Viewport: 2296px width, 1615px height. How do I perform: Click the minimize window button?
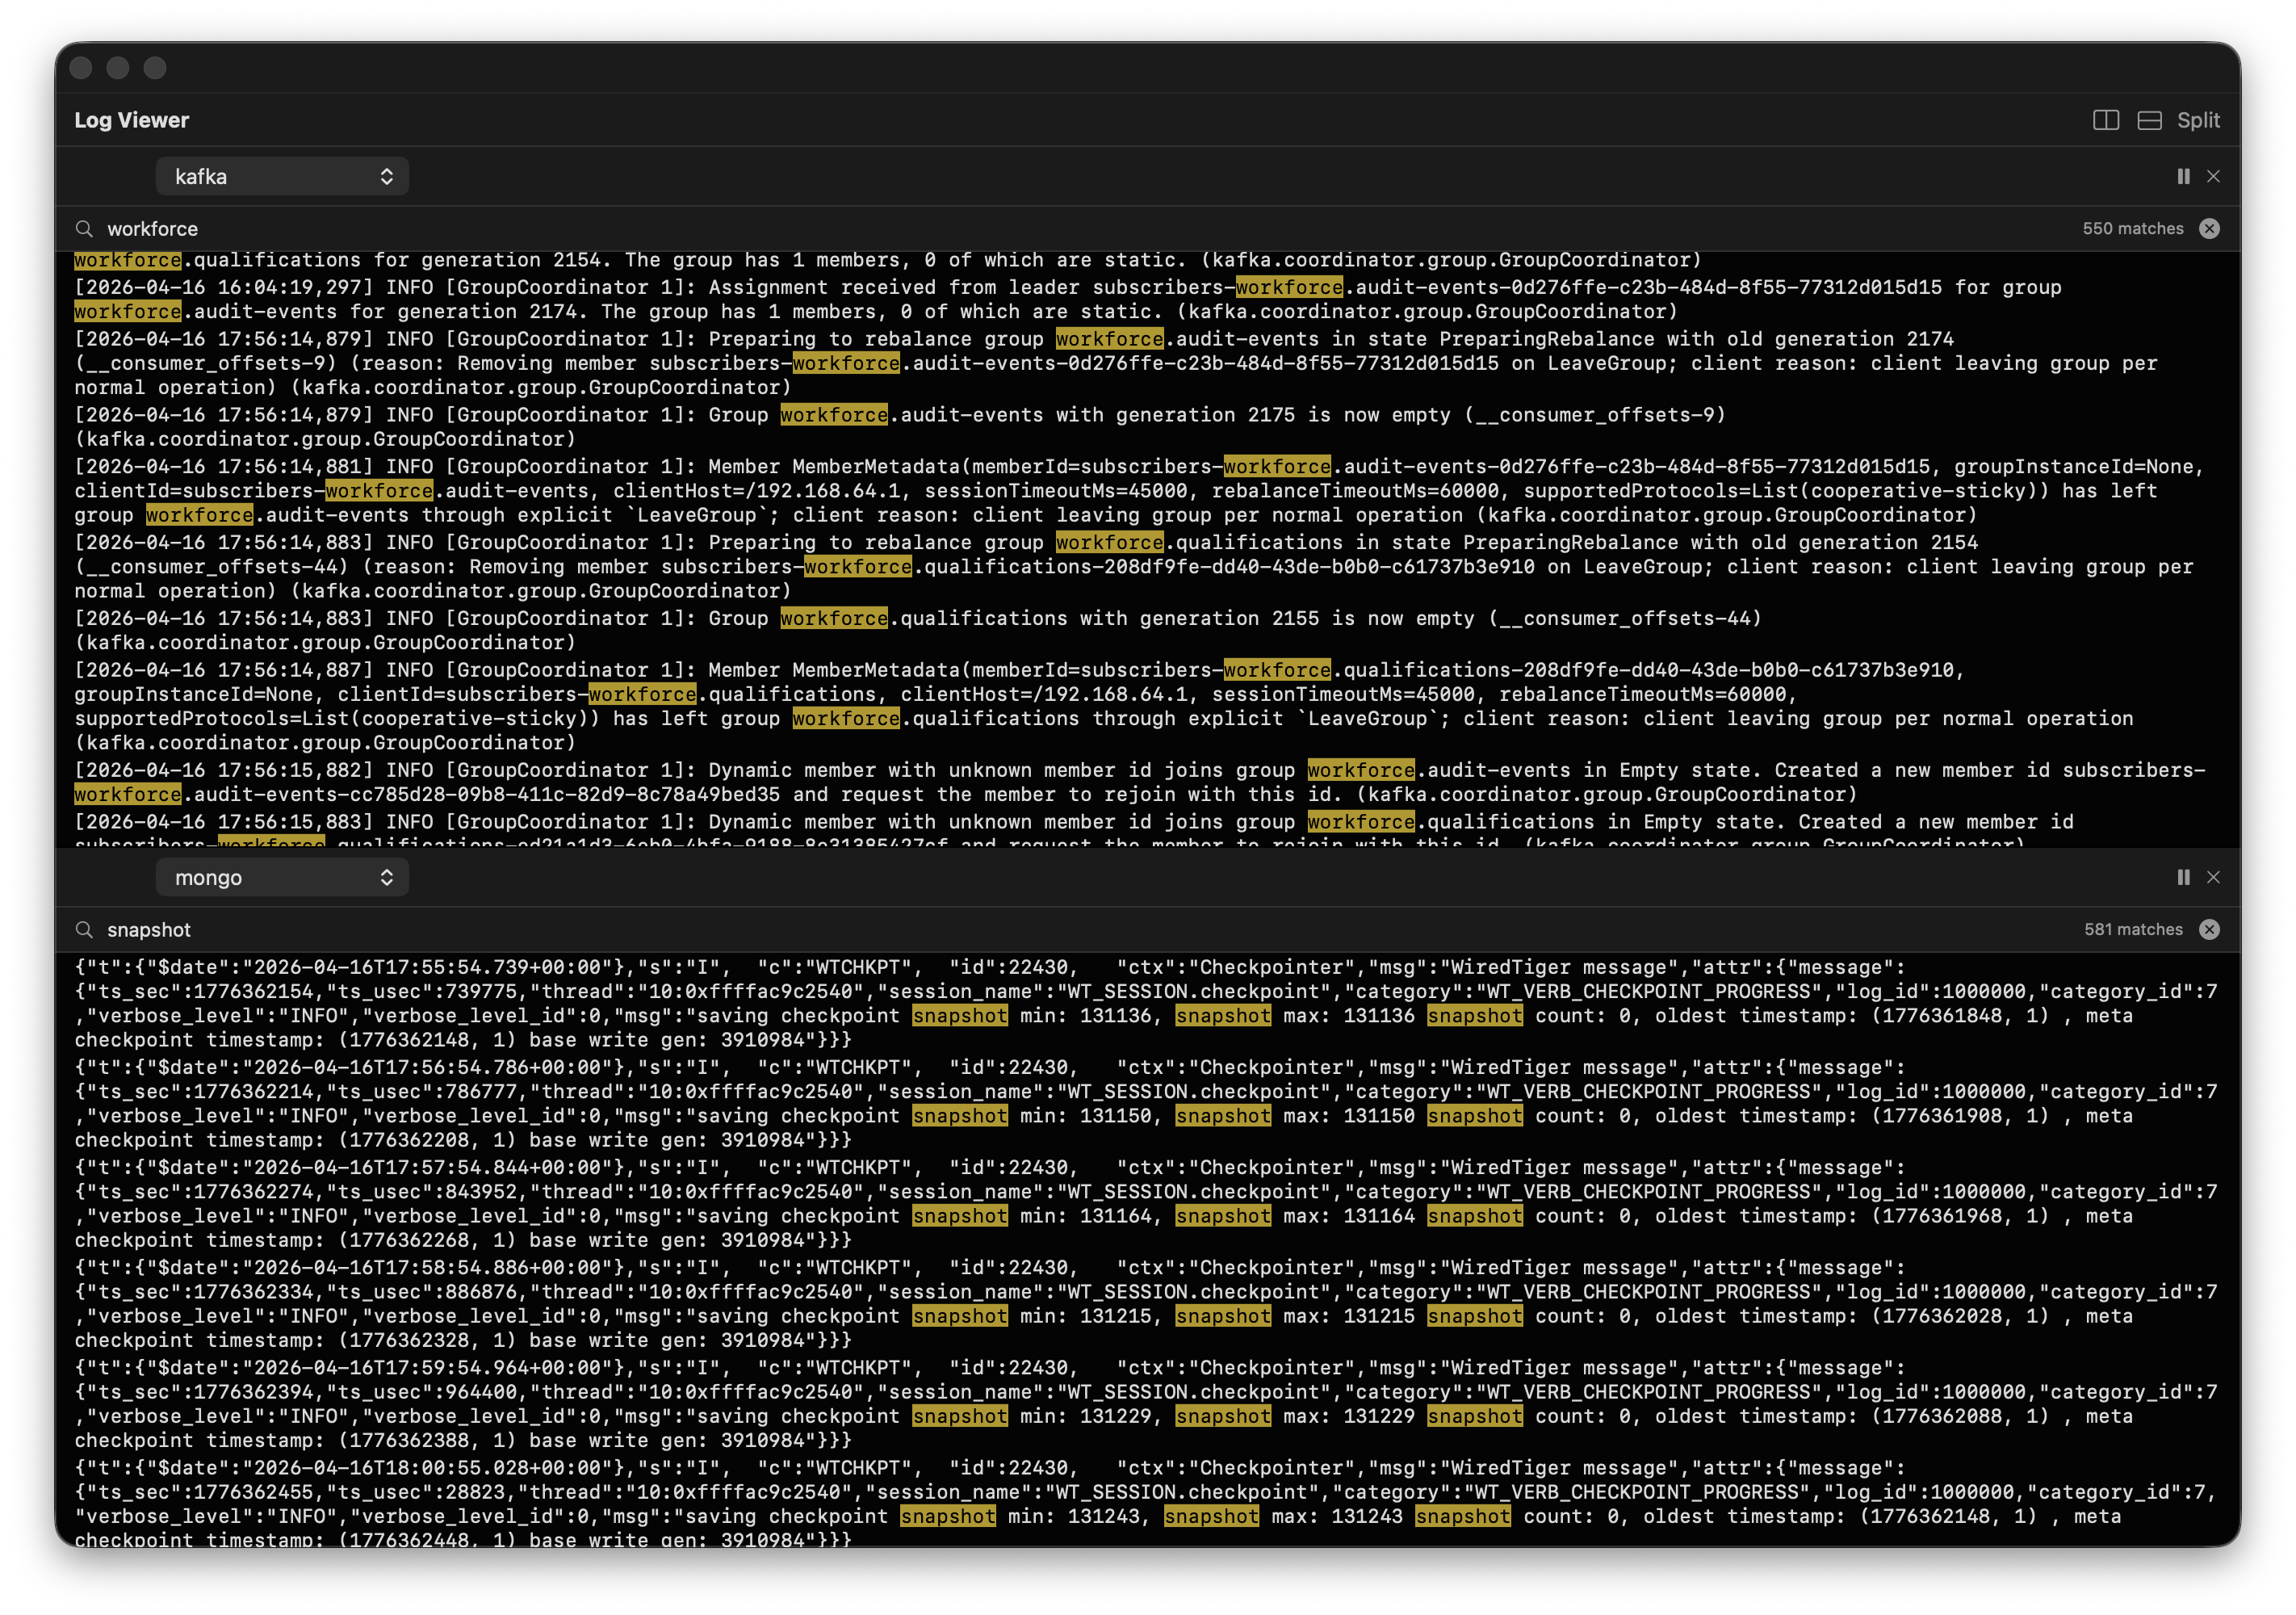tap(118, 68)
